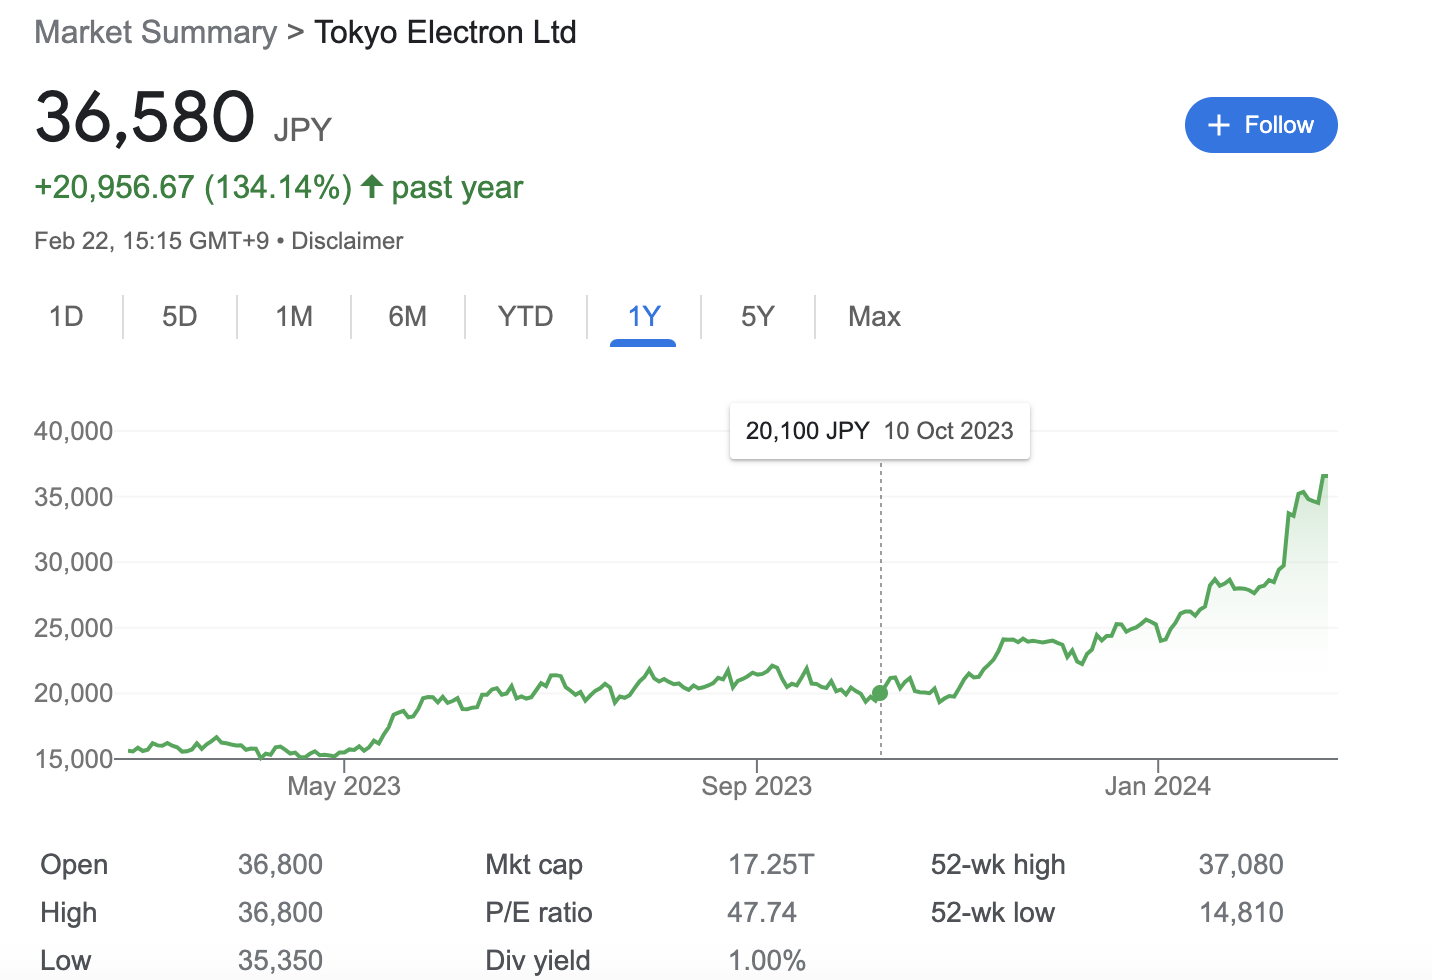Click the Follow button
Screen dimensions: 1432x980
pyautogui.click(x=1260, y=125)
